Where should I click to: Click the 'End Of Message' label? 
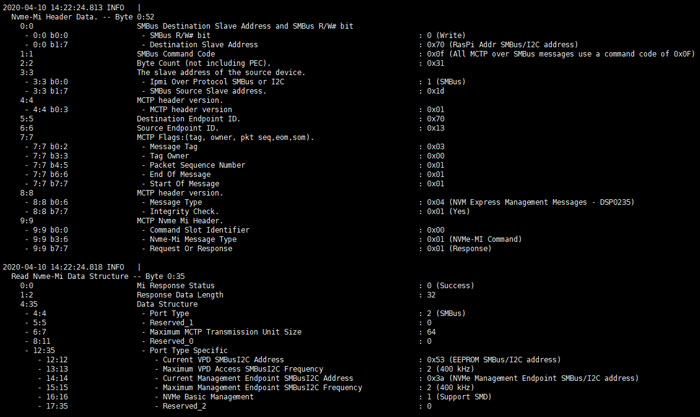(x=180, y=175)
